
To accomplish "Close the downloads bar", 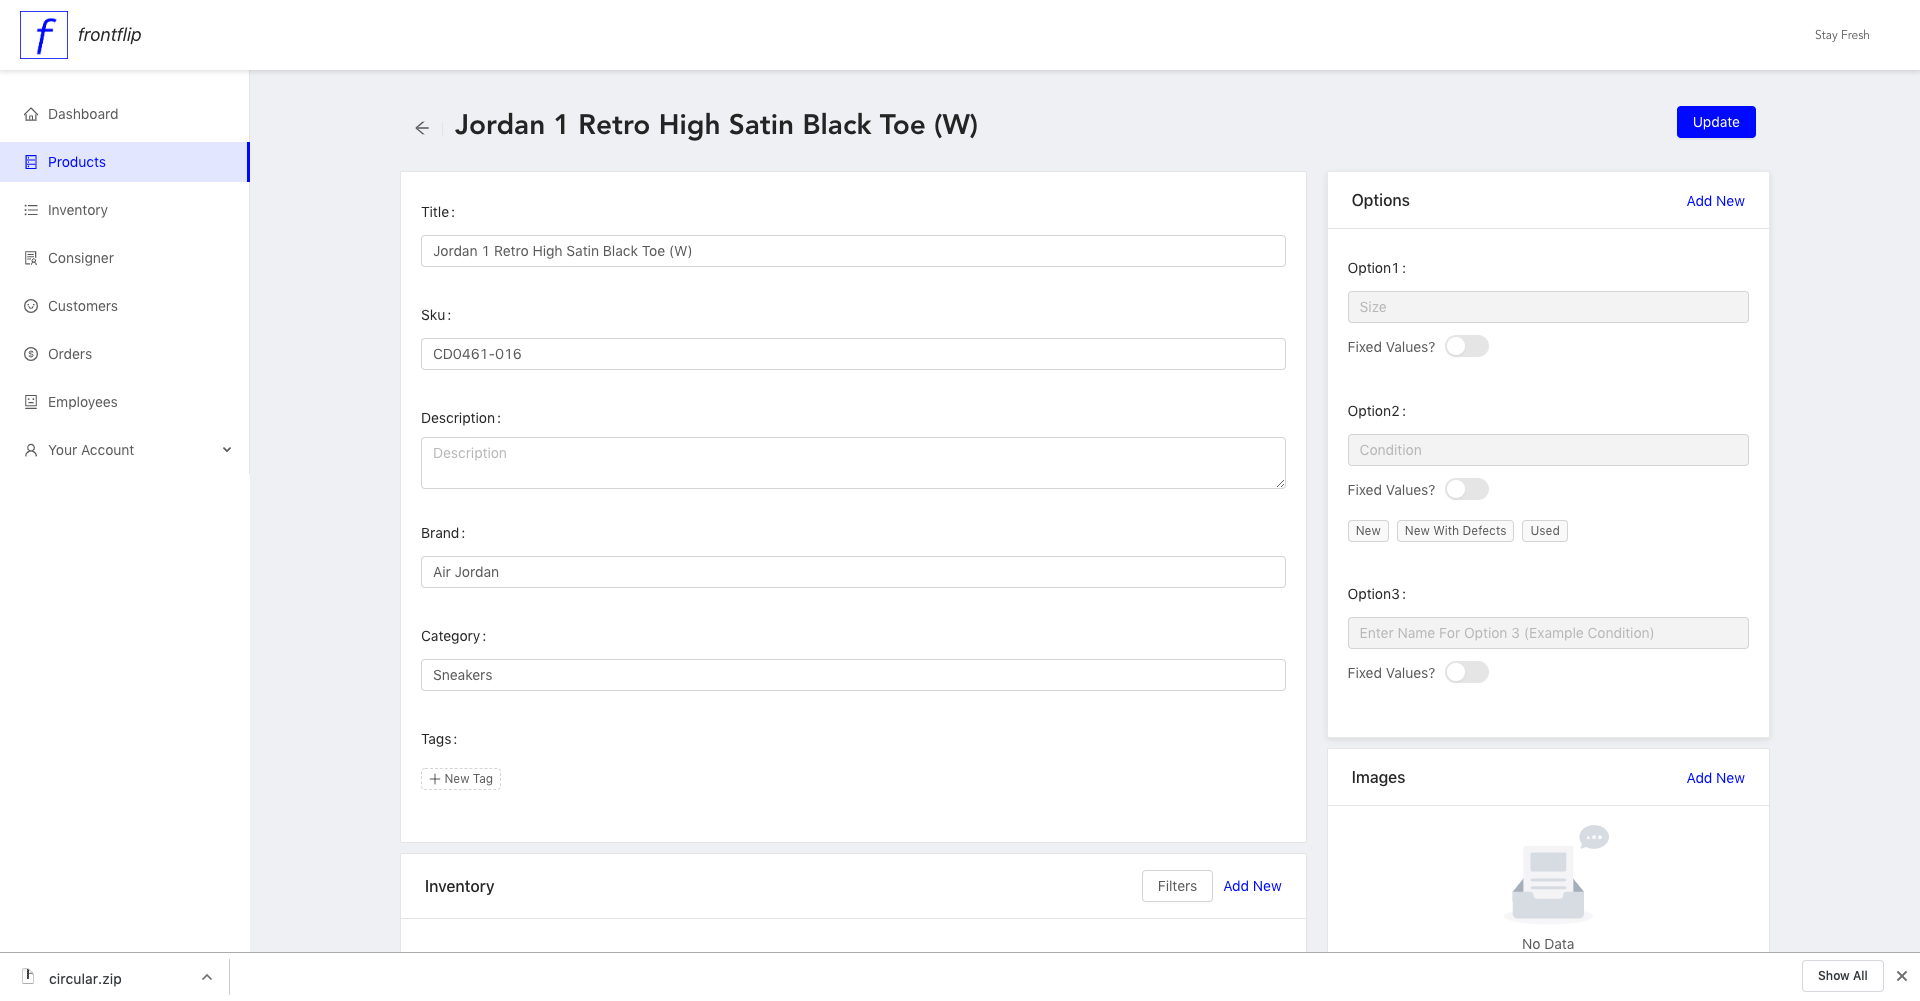I will [1902, 976].
